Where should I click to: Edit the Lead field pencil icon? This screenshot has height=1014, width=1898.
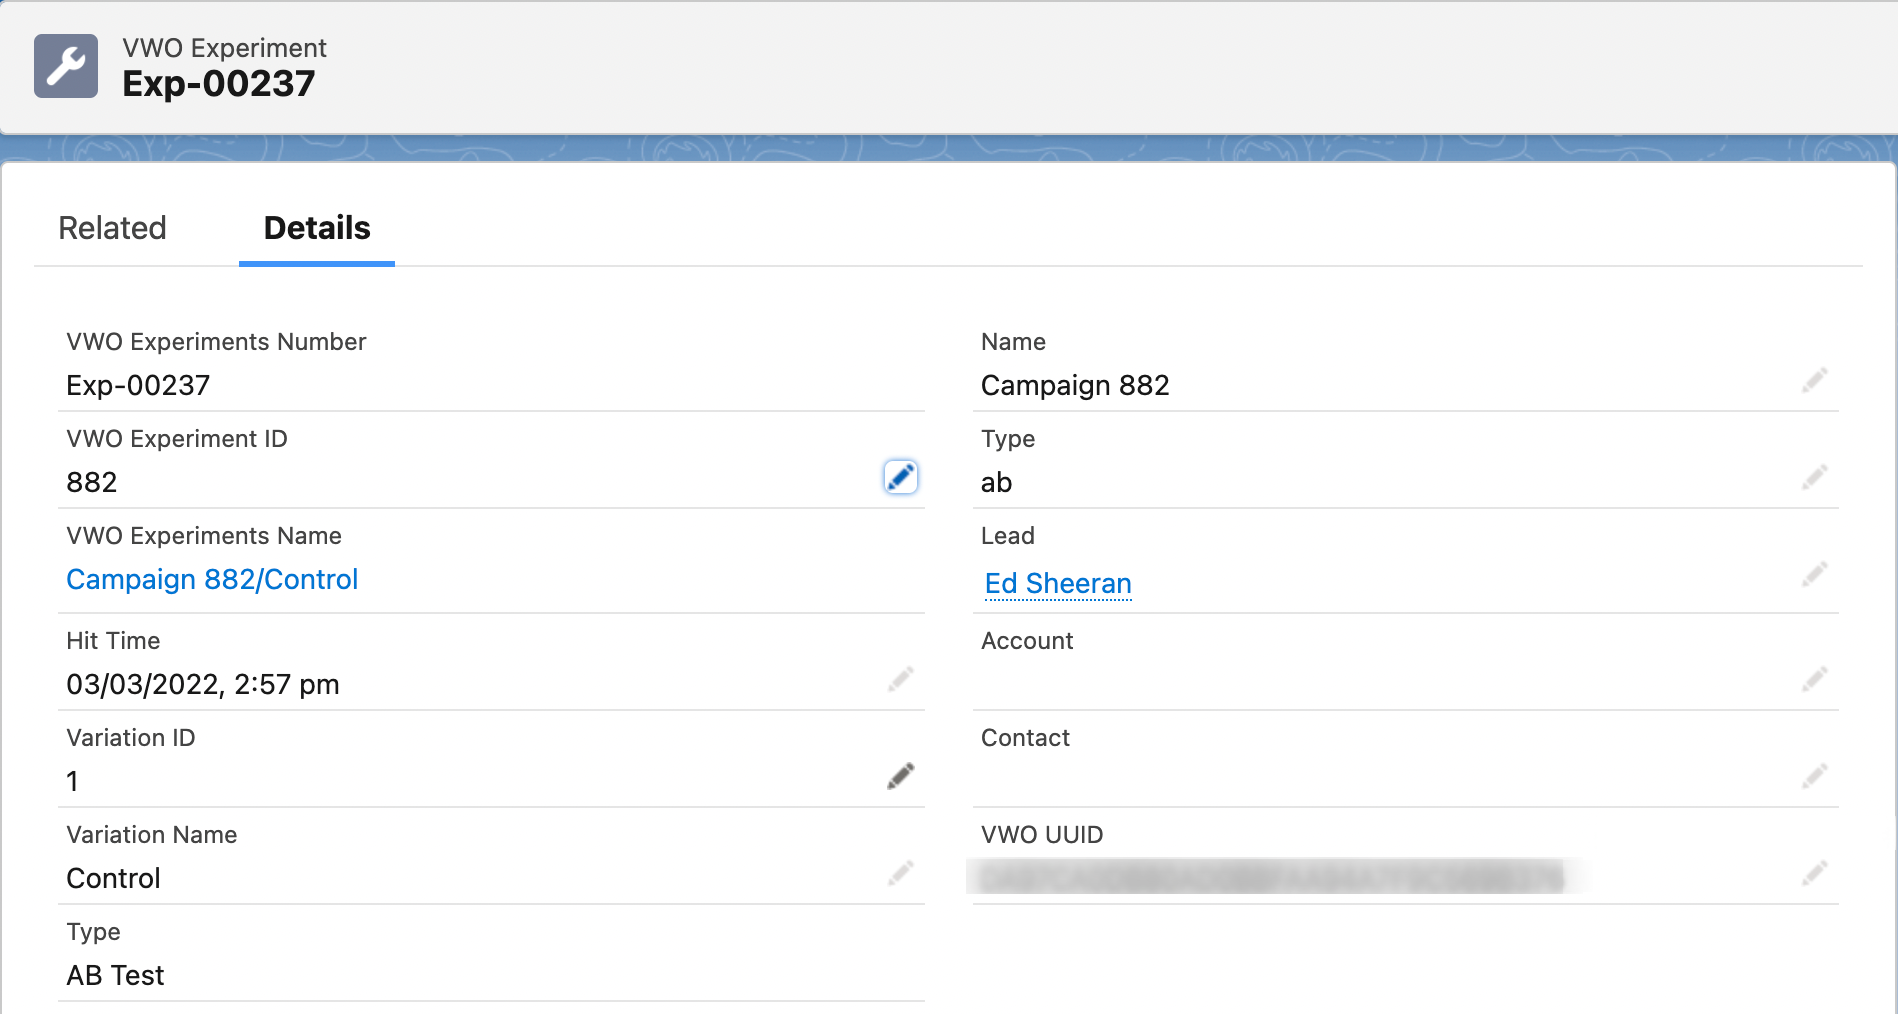[1814, 574]
